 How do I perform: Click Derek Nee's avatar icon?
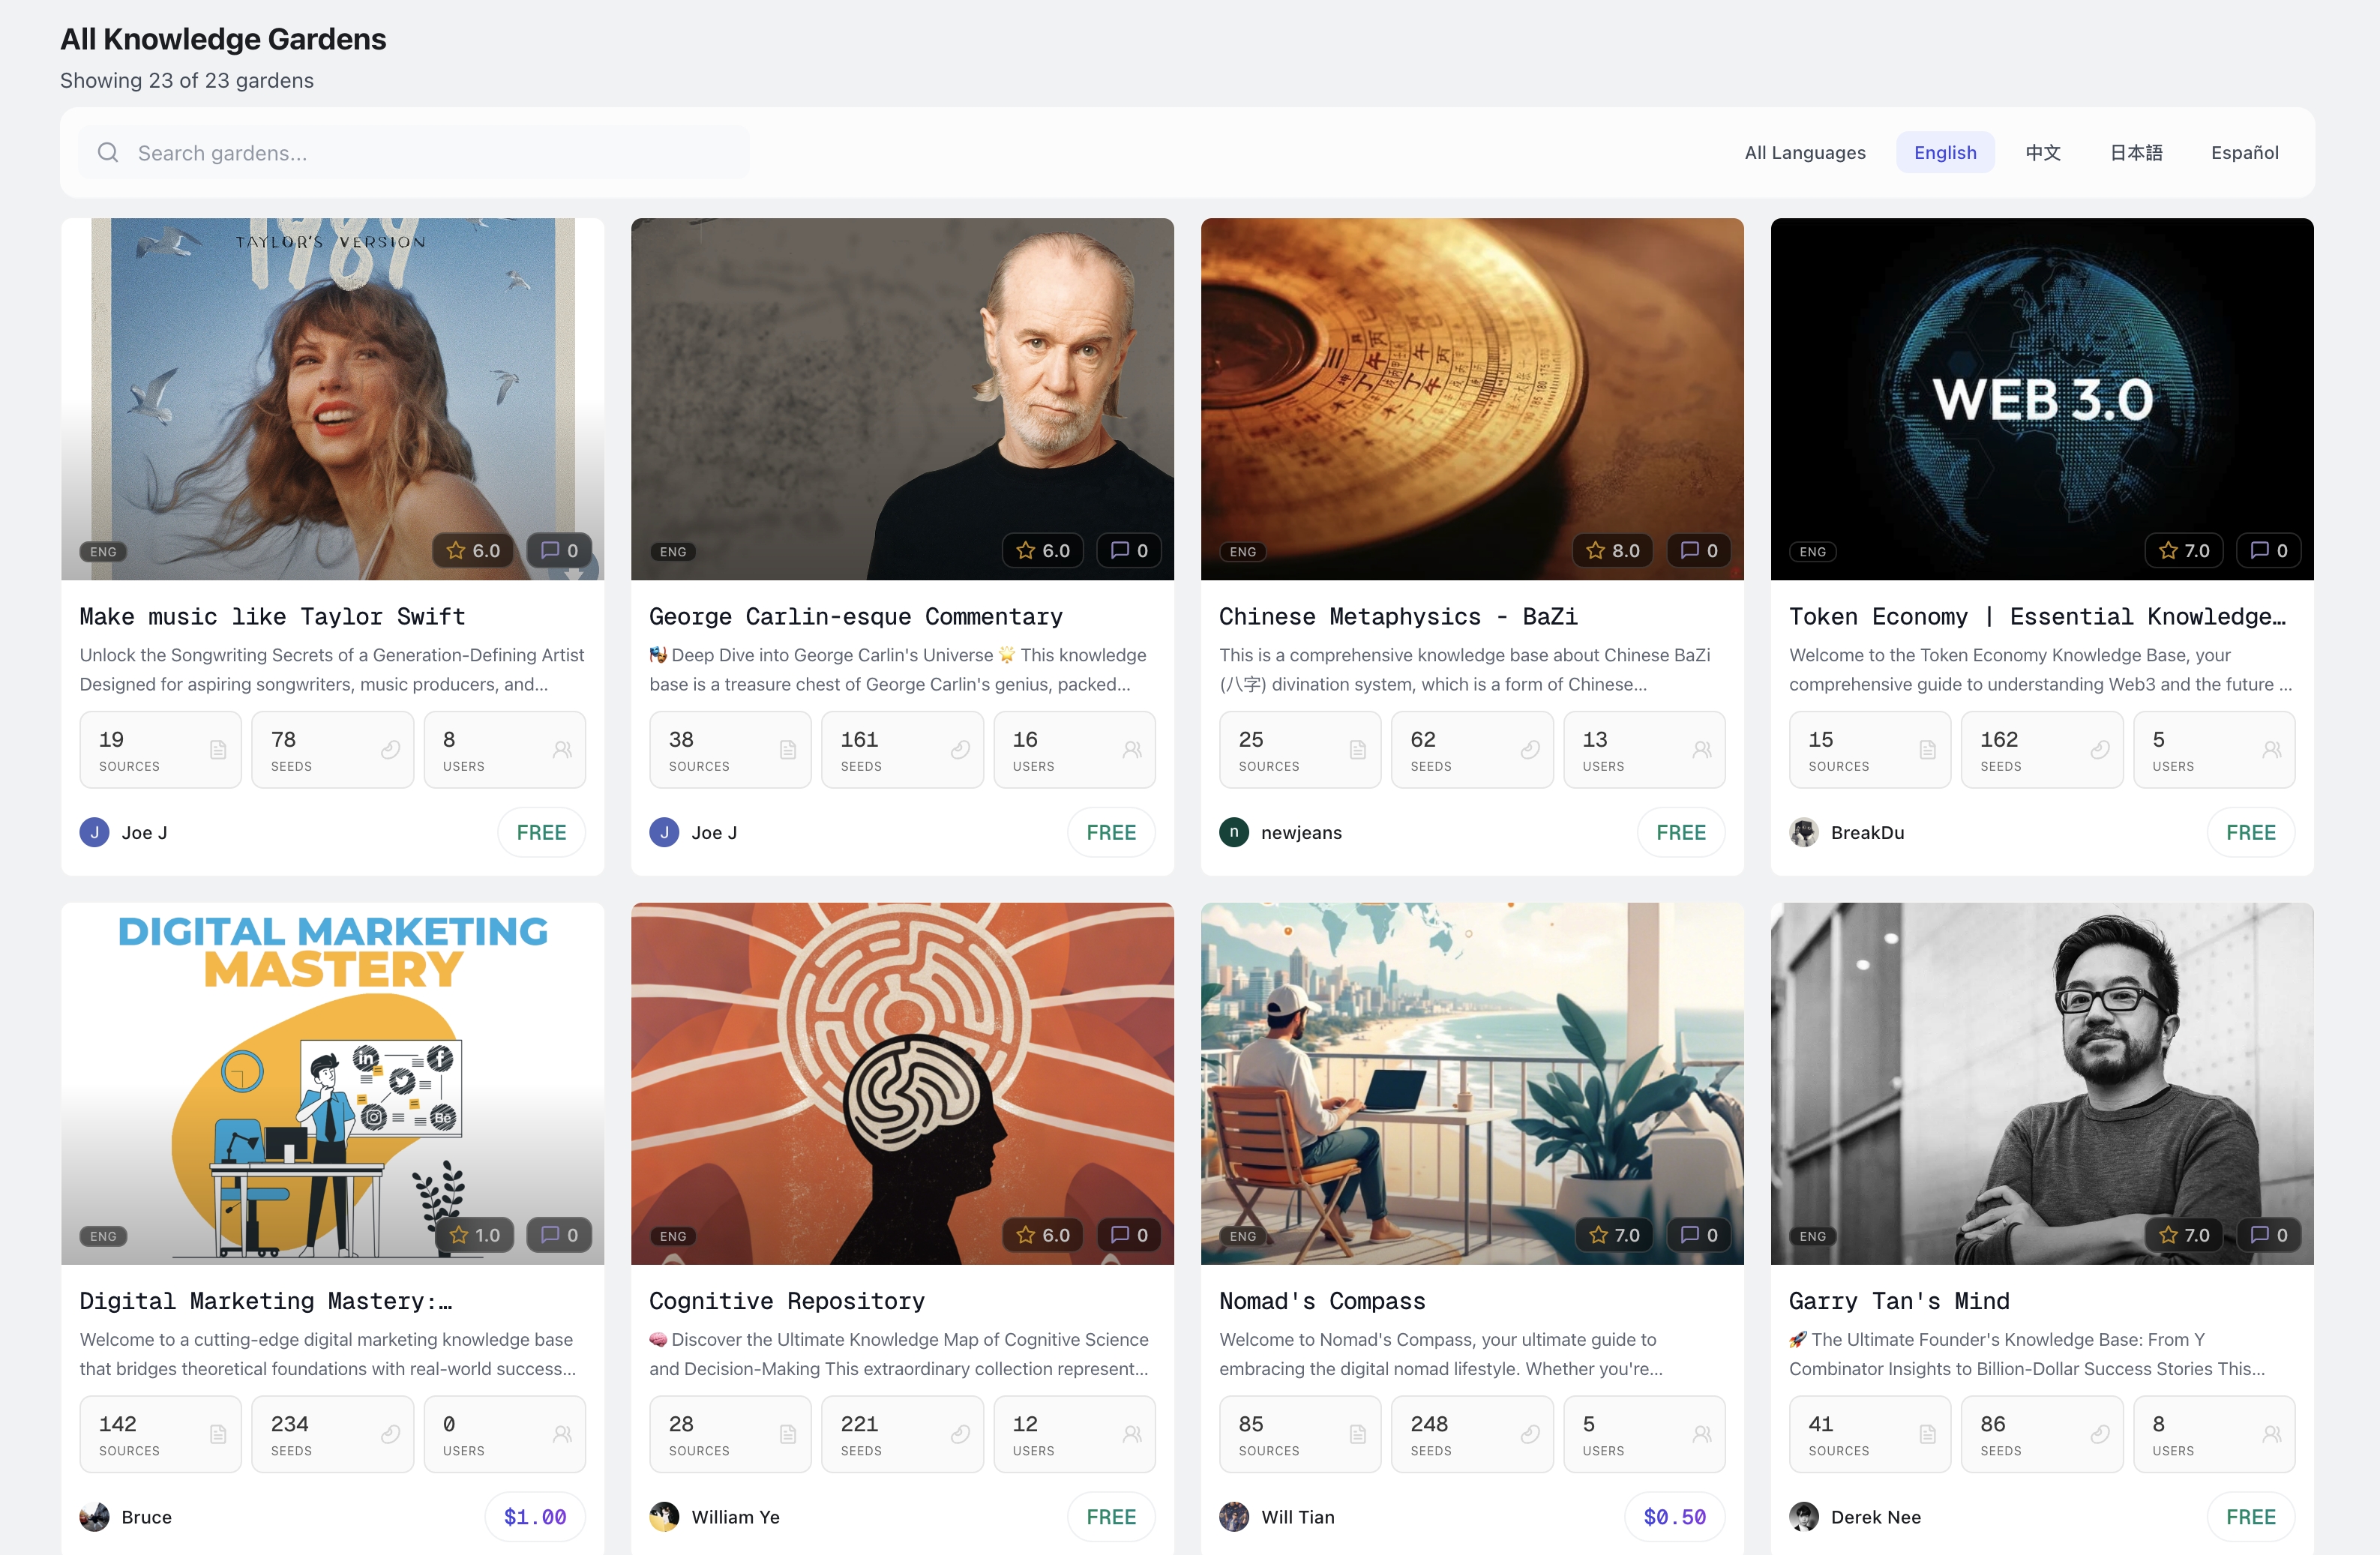coord(1803,1517)
